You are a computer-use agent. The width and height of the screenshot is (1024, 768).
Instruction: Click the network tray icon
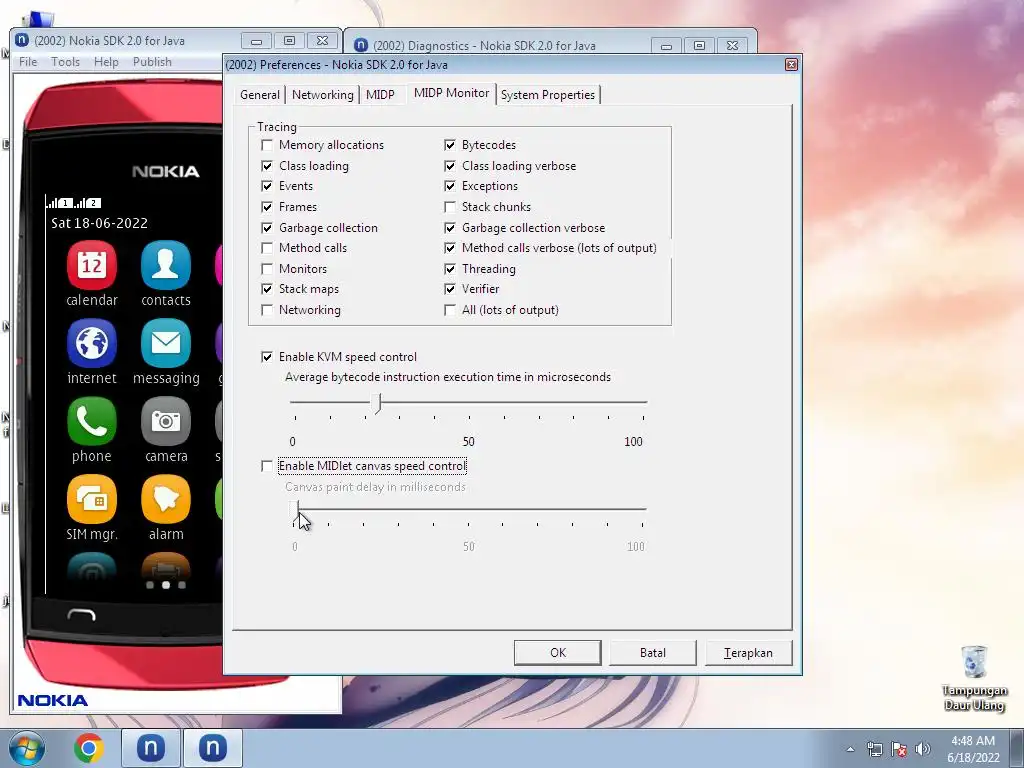click(x=874, y=749)
